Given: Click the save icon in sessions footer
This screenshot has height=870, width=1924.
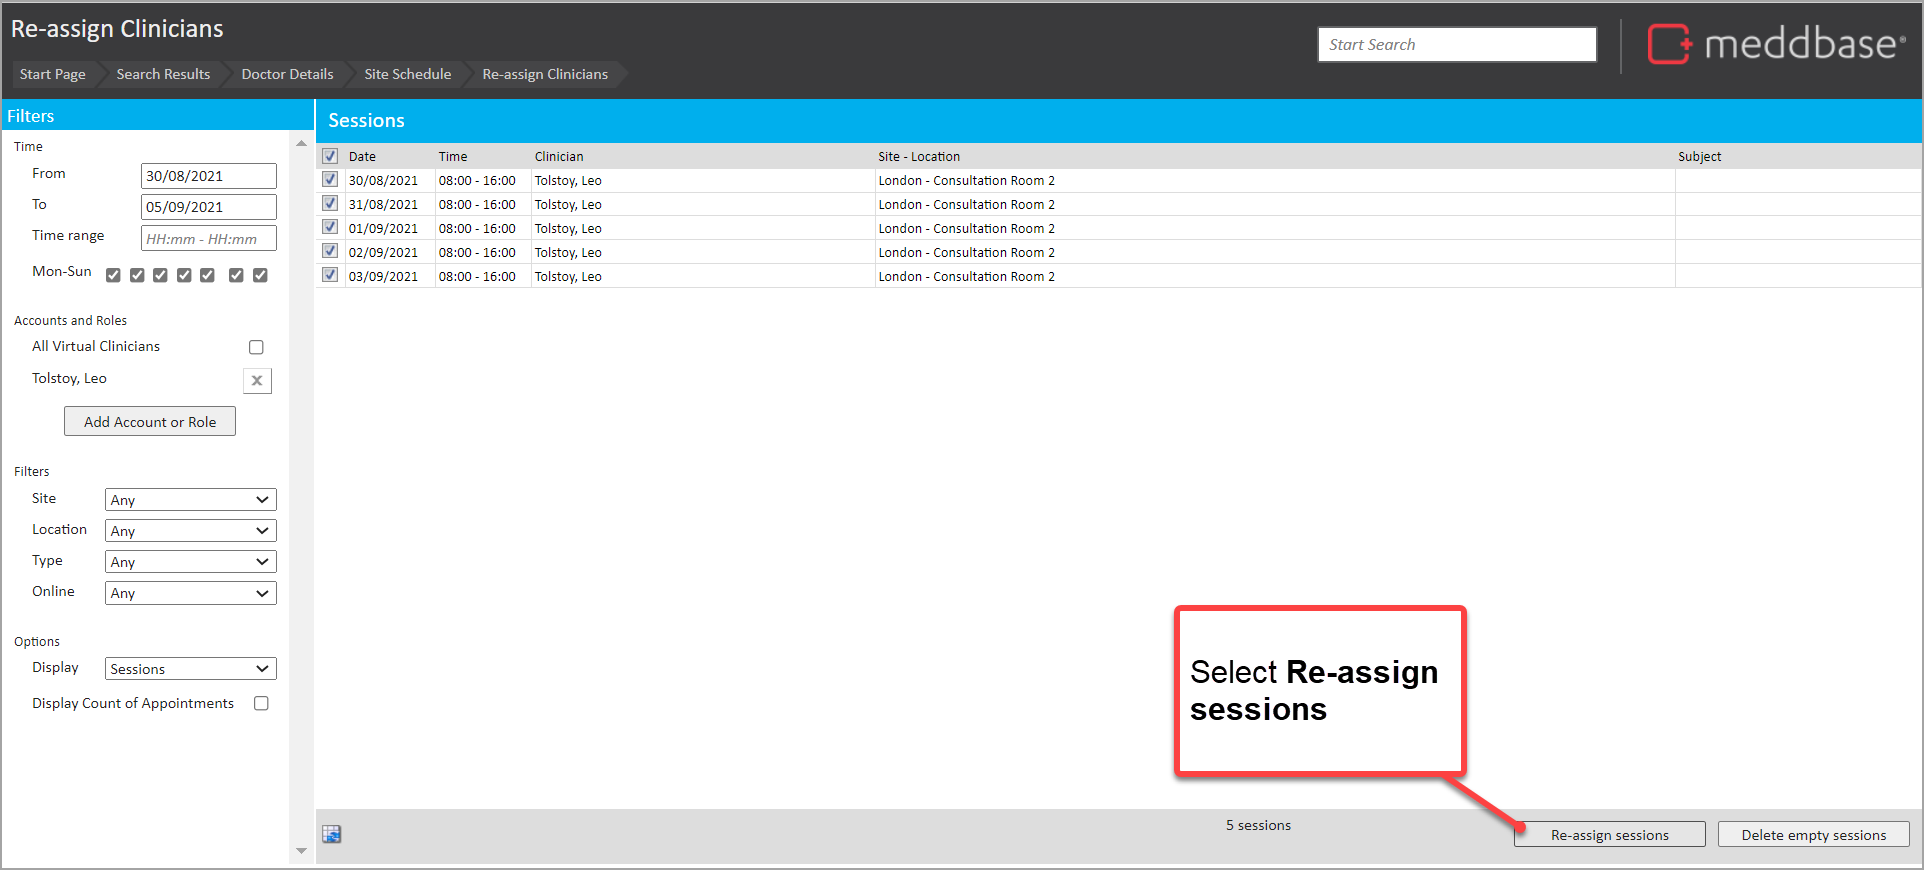Looking at the screenshot, I should 332,834.
